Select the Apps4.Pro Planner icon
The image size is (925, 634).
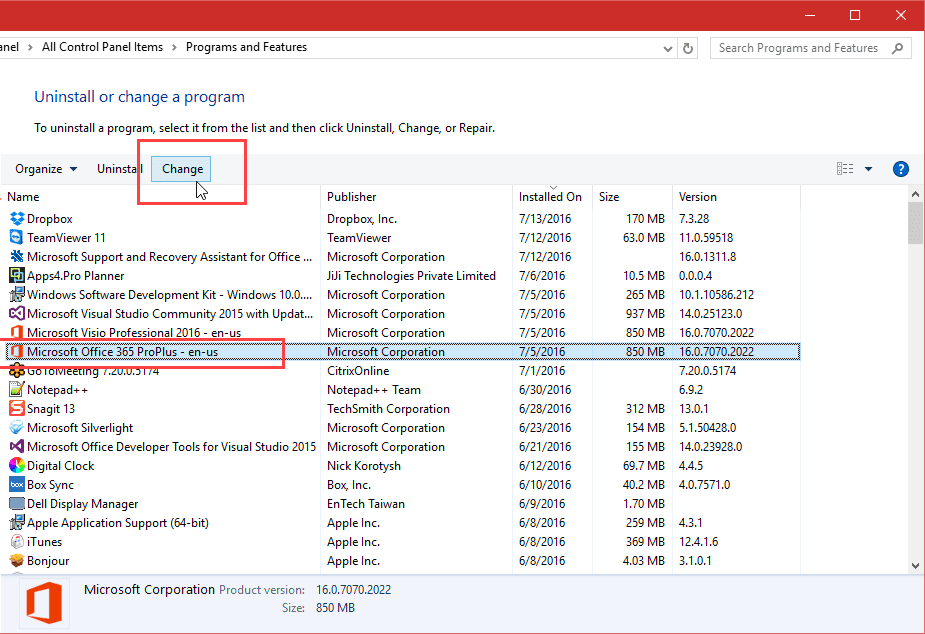(17, 275)
